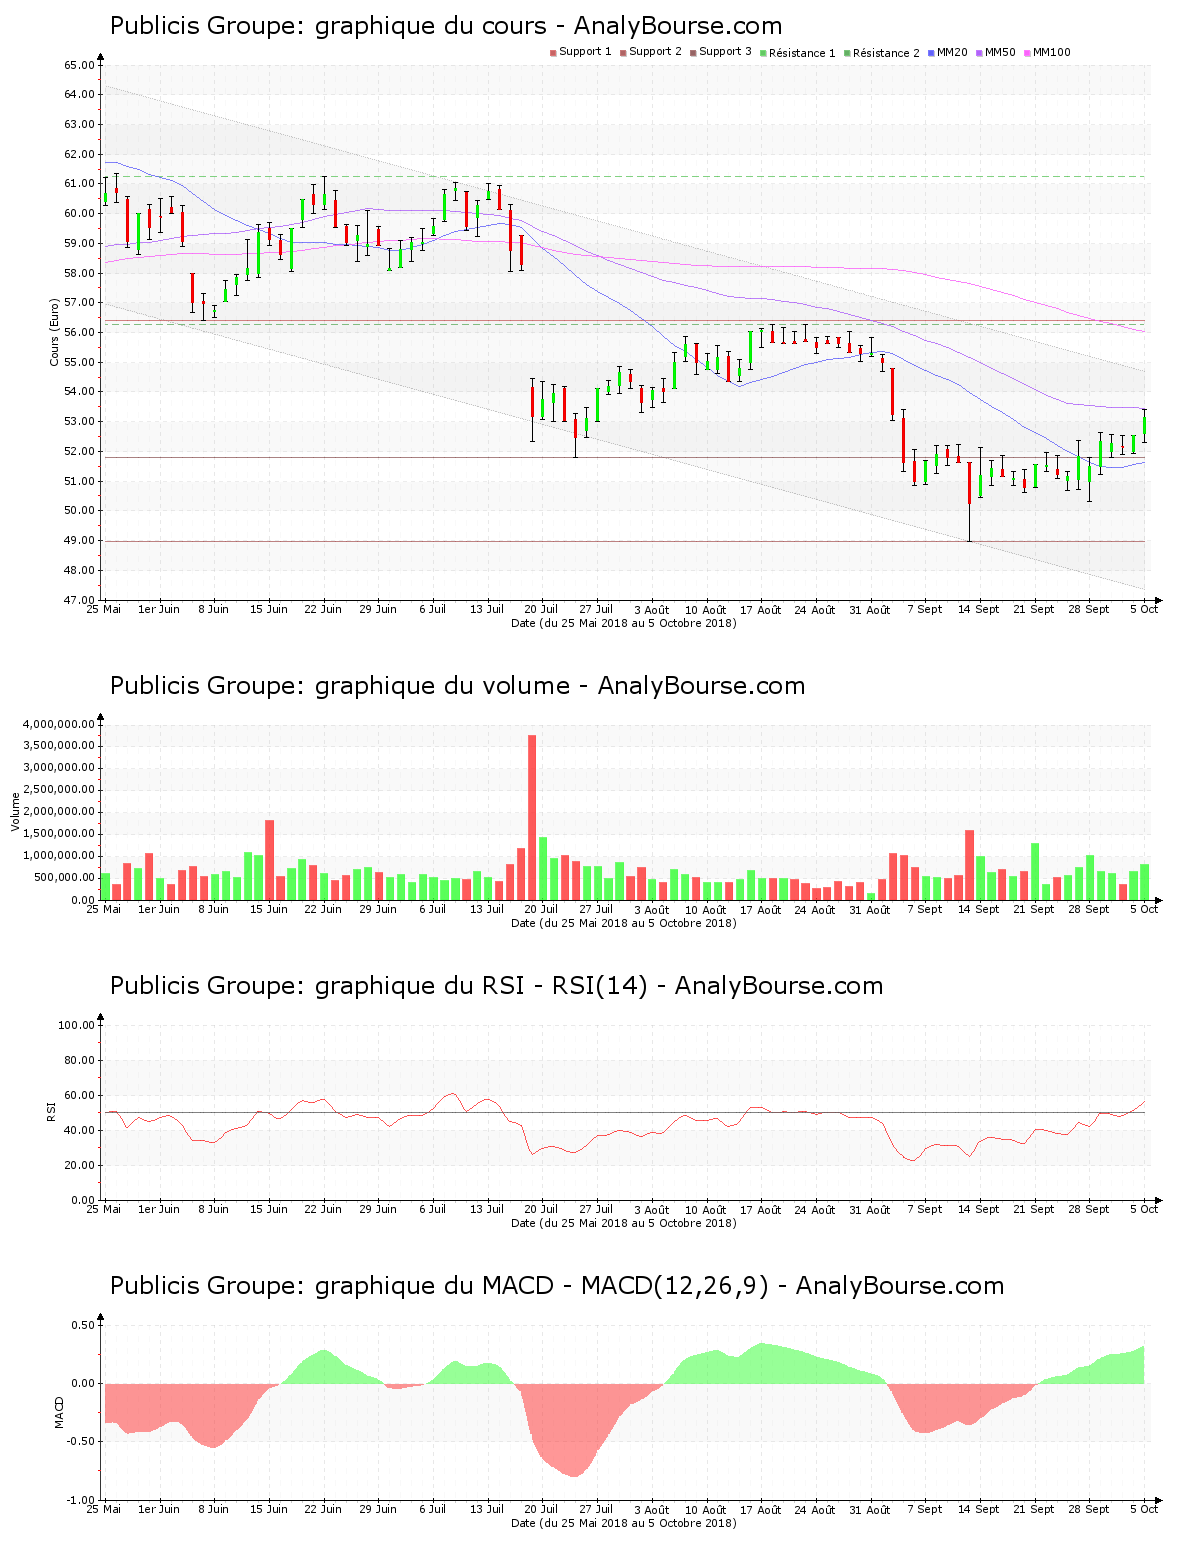Click the Résistance 2 legend entry

(x=882, y=53)
